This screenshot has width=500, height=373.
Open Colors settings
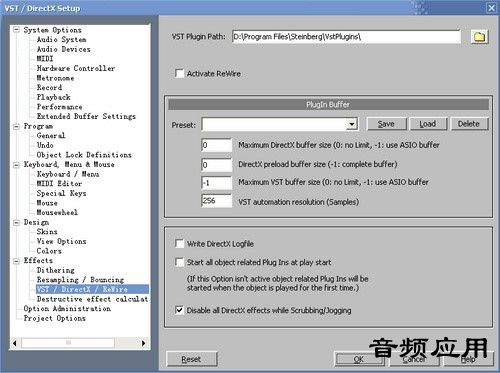pos(49,251)
